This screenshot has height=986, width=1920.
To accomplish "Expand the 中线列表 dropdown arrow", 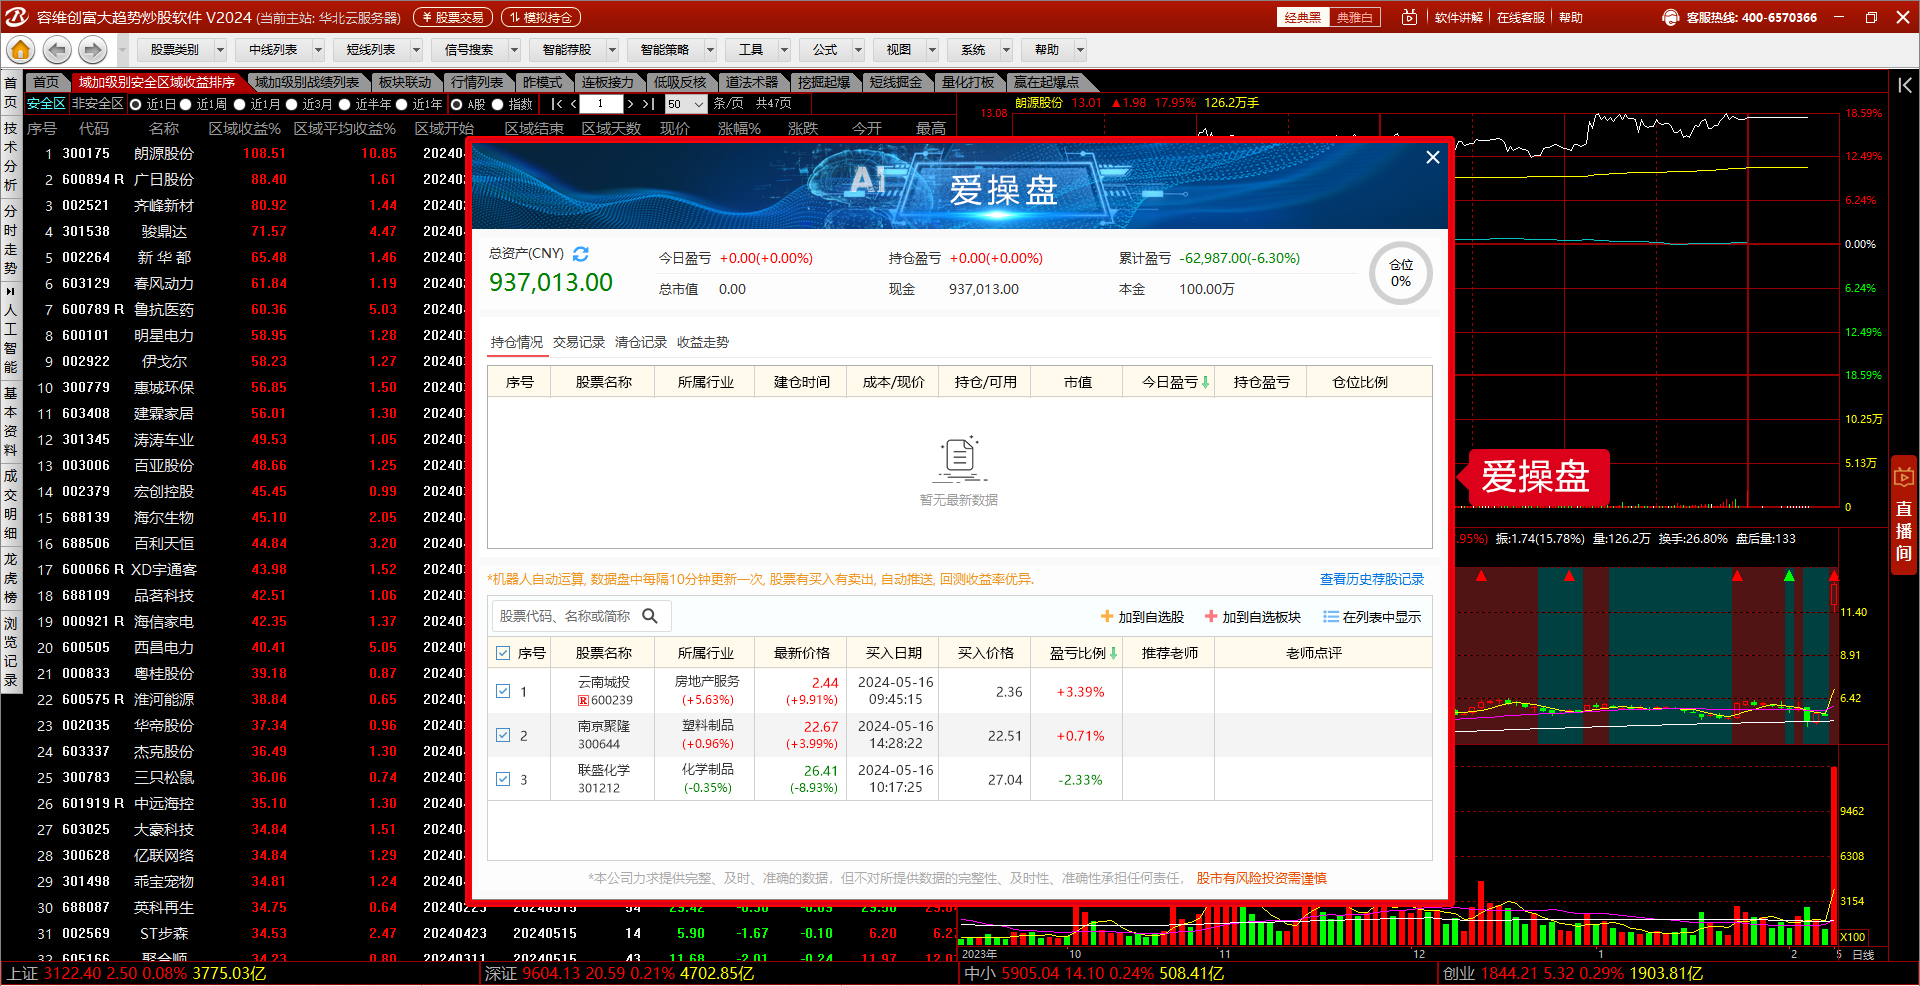I will click(x=318, y=50).
